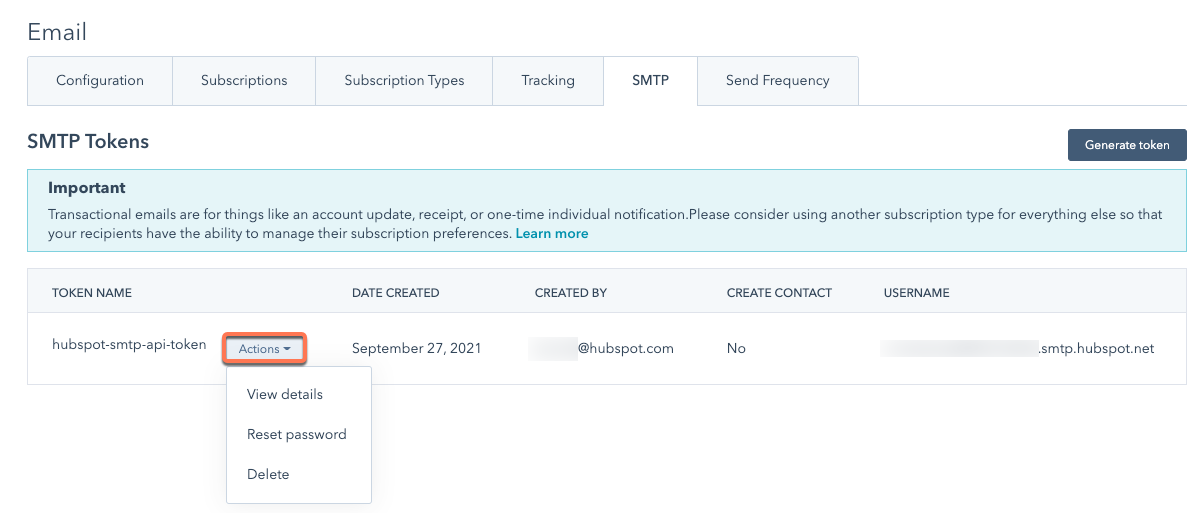Click the Generate token button

(x=1127, y=145)
